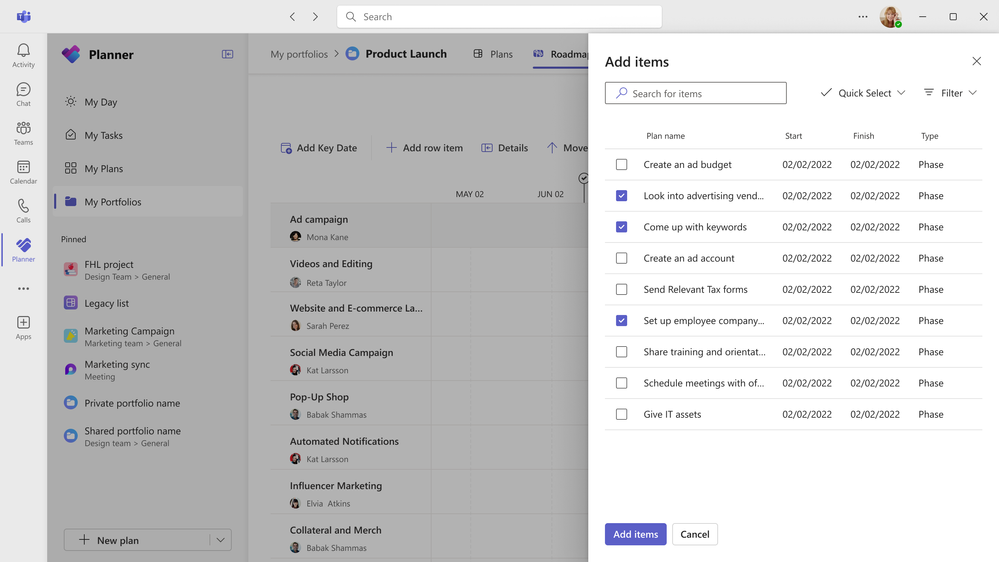Collapse the Planner navigation panel icon
The height and width of the screenshot is (562, 999).
227,55
